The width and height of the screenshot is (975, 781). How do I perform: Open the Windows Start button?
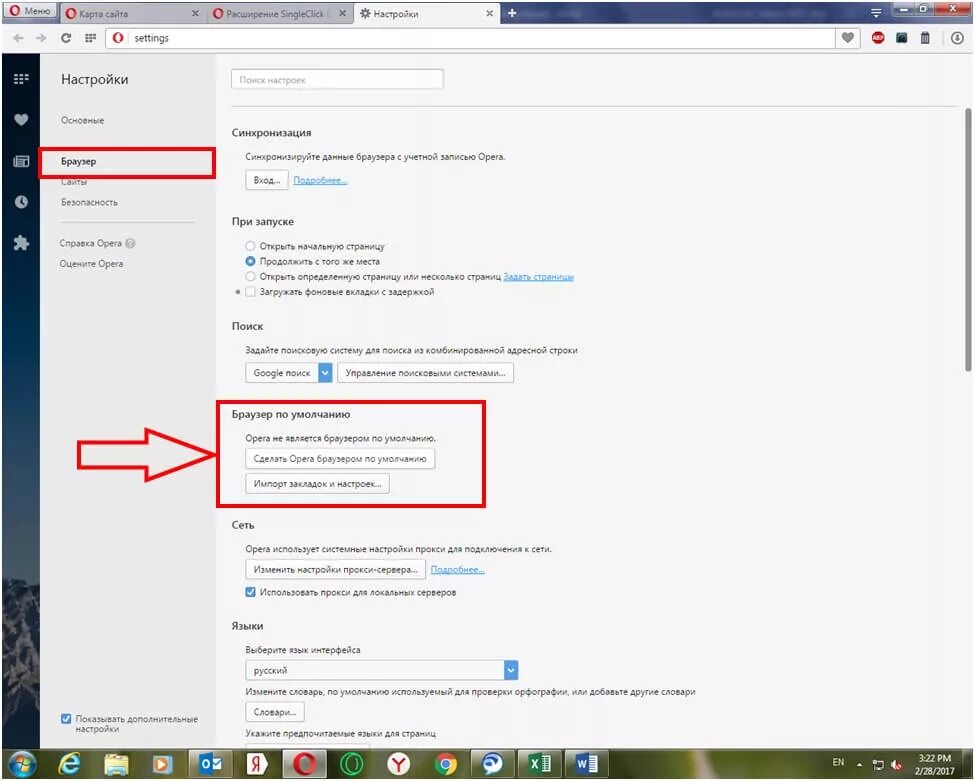(21, 764)
